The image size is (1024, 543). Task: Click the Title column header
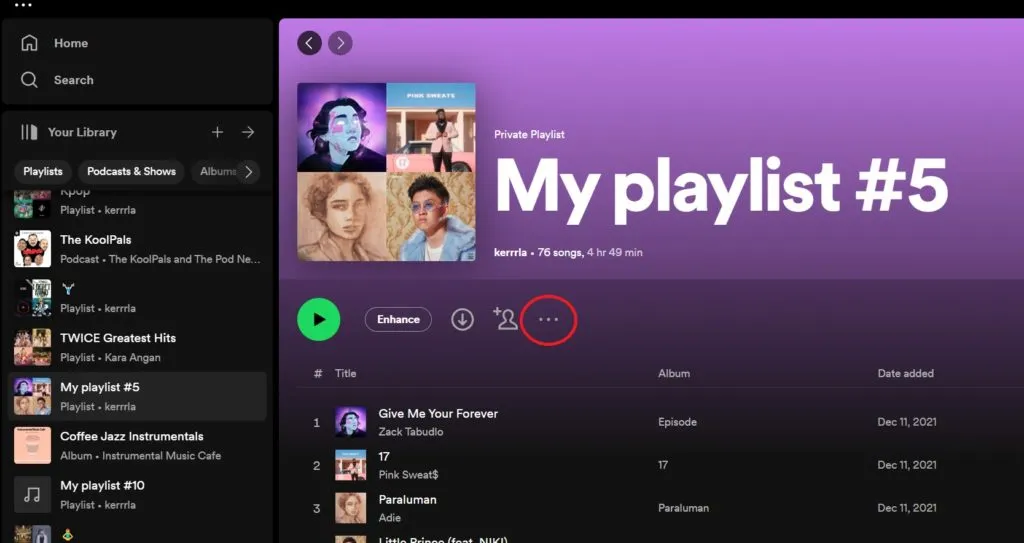[345, 374]
